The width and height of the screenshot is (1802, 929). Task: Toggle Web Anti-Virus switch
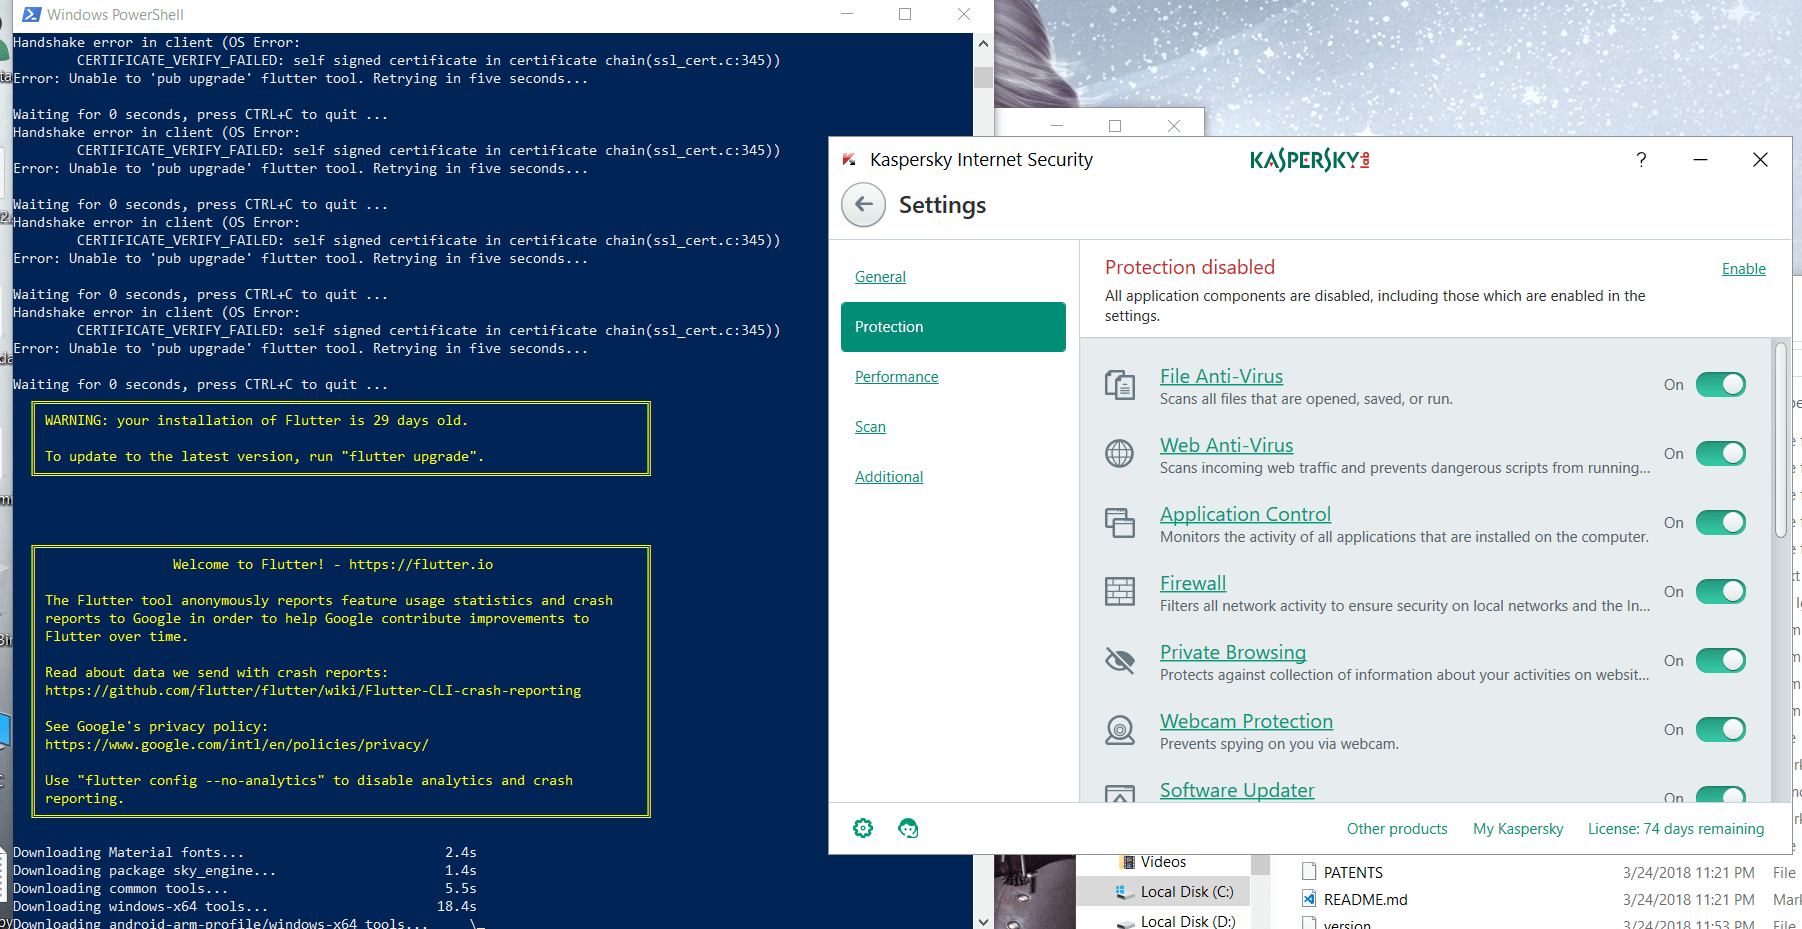tap(1721, 454)
